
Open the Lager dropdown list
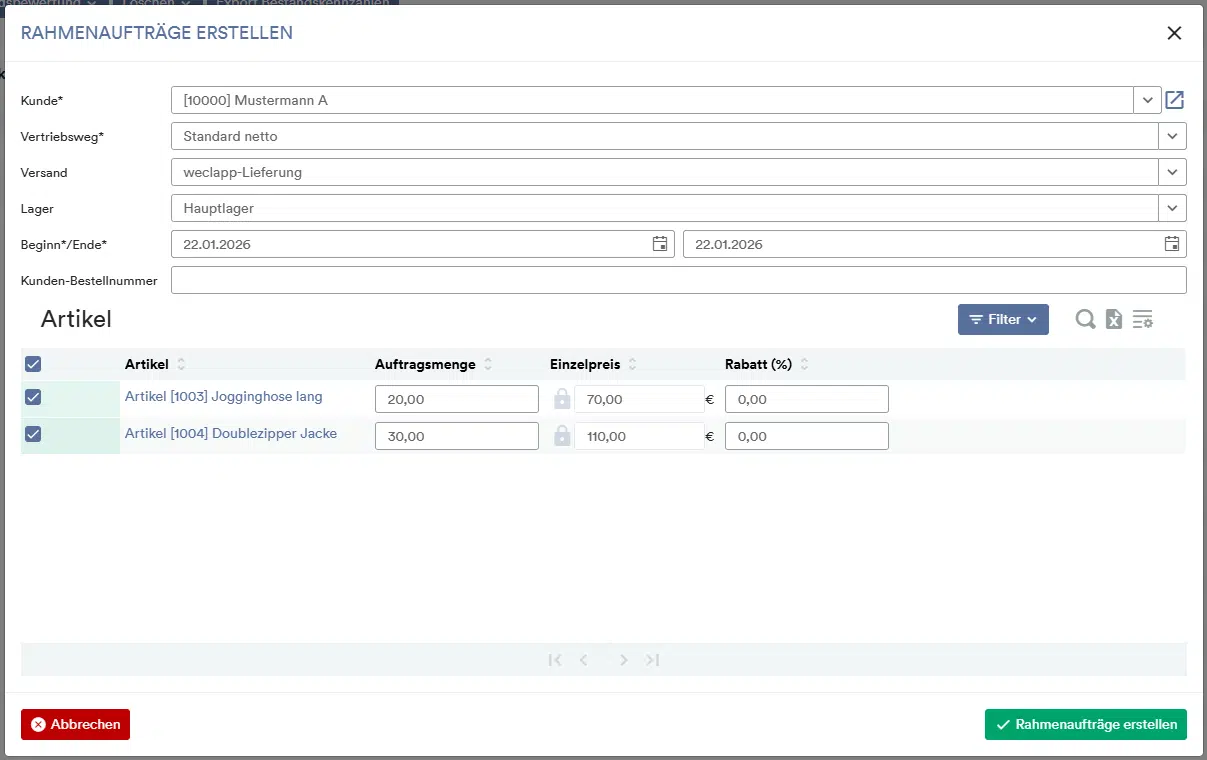1172,208
